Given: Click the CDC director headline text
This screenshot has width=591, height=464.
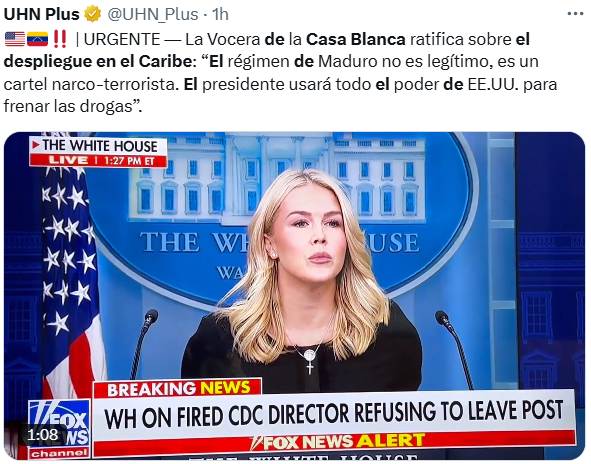Looking at the screenshot, I should [333, 415].
